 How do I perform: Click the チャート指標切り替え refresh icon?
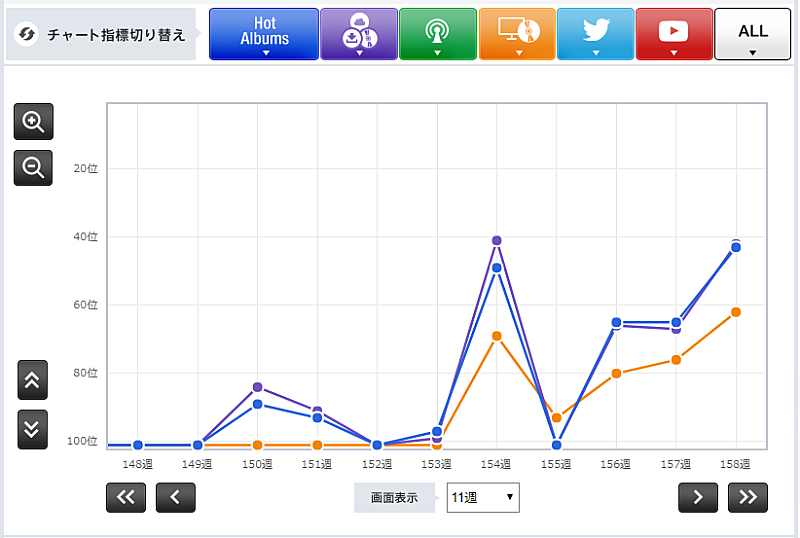(x=28, y=35)
